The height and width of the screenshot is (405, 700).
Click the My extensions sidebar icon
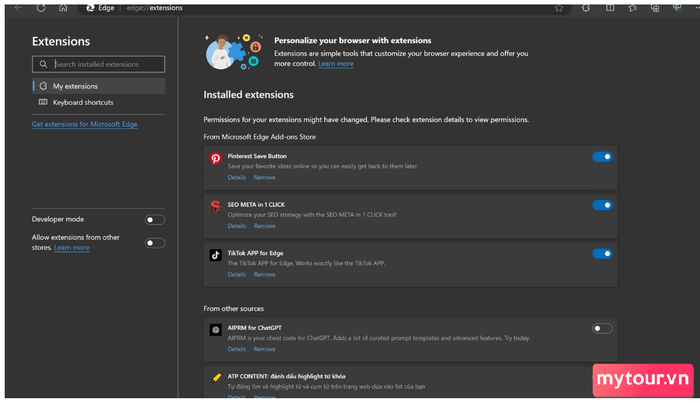(43, 86)
